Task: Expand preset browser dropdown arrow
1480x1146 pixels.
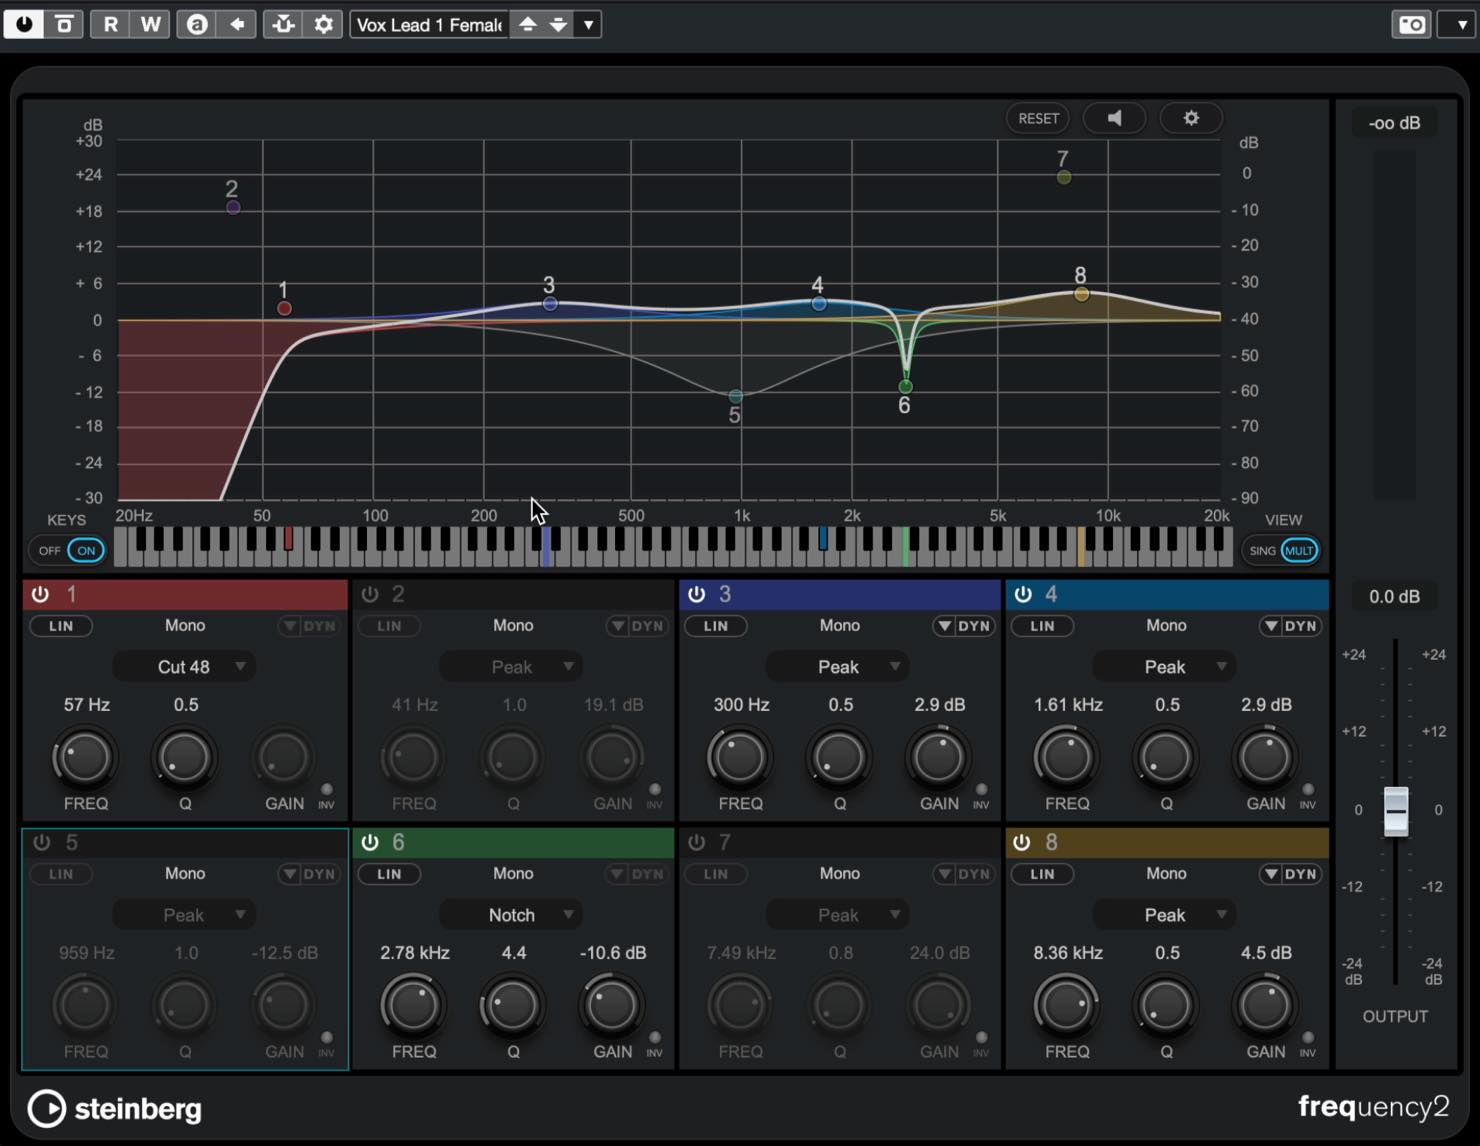Action: tap(588, 24)
